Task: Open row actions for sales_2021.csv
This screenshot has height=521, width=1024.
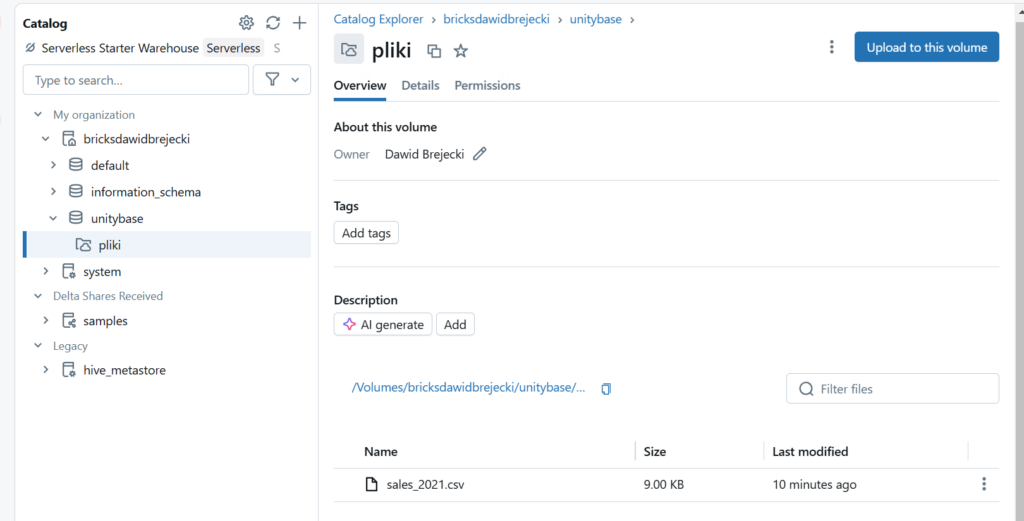Action: click(x=984, y=485)
